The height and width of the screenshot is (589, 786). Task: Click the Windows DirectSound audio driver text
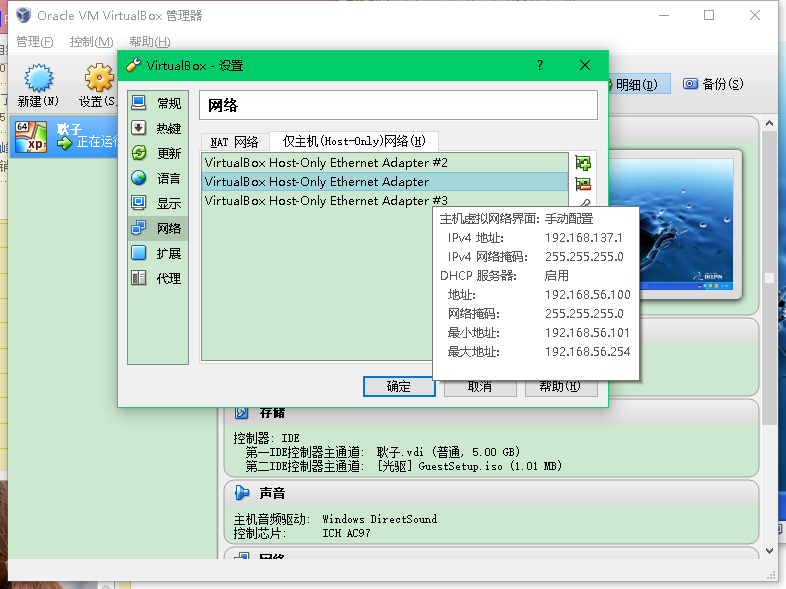point(379,519)
